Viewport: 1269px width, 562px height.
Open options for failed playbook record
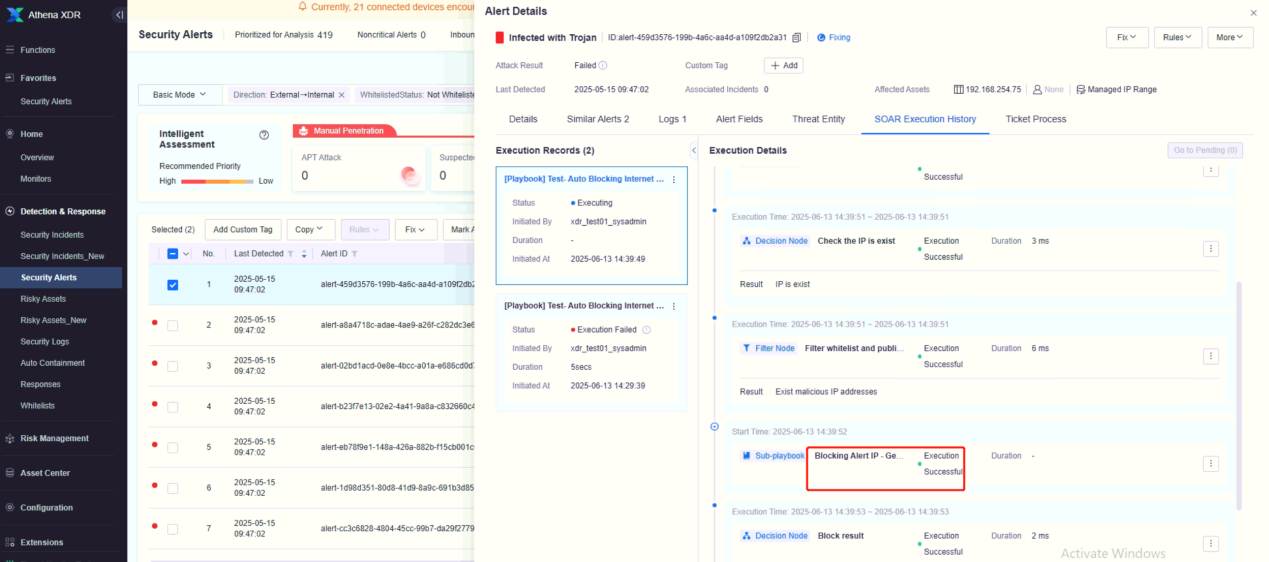tap(673, 306)
